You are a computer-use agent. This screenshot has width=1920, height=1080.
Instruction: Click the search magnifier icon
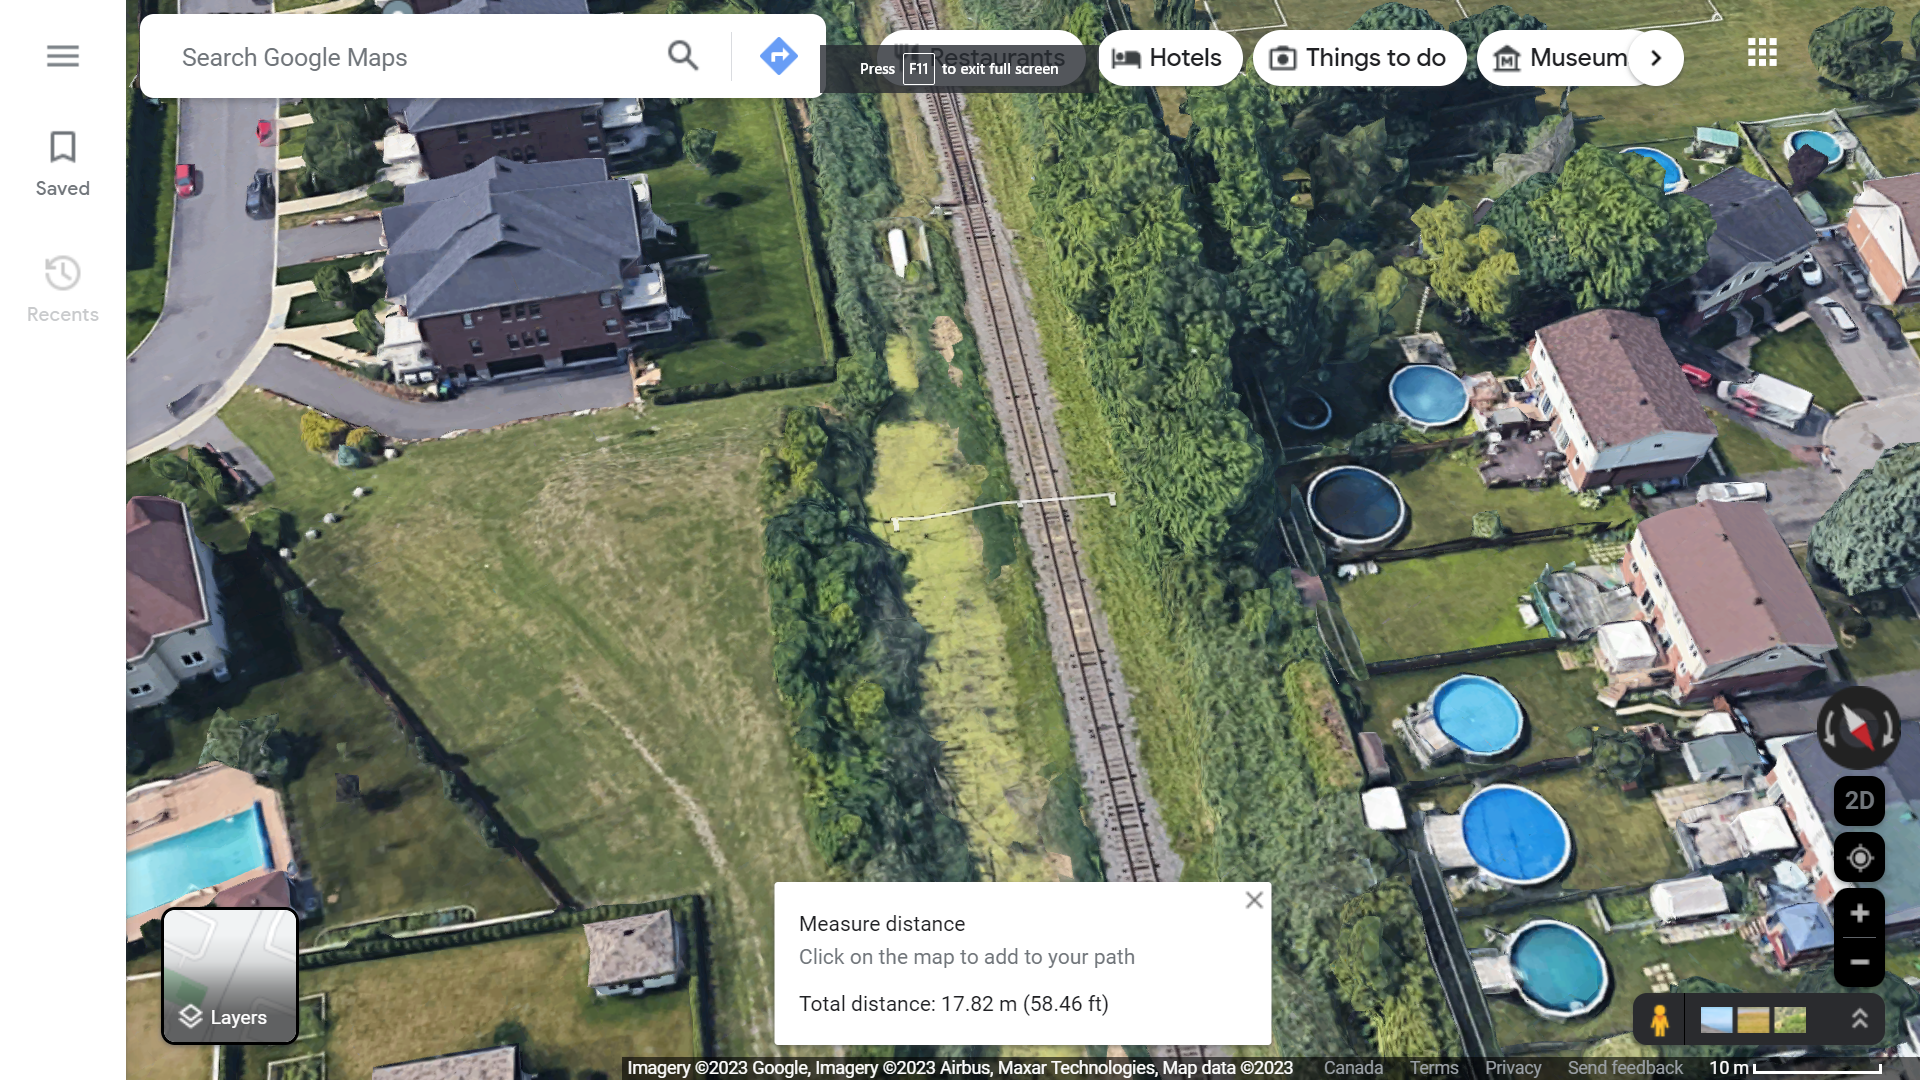[x=683, y=56]
